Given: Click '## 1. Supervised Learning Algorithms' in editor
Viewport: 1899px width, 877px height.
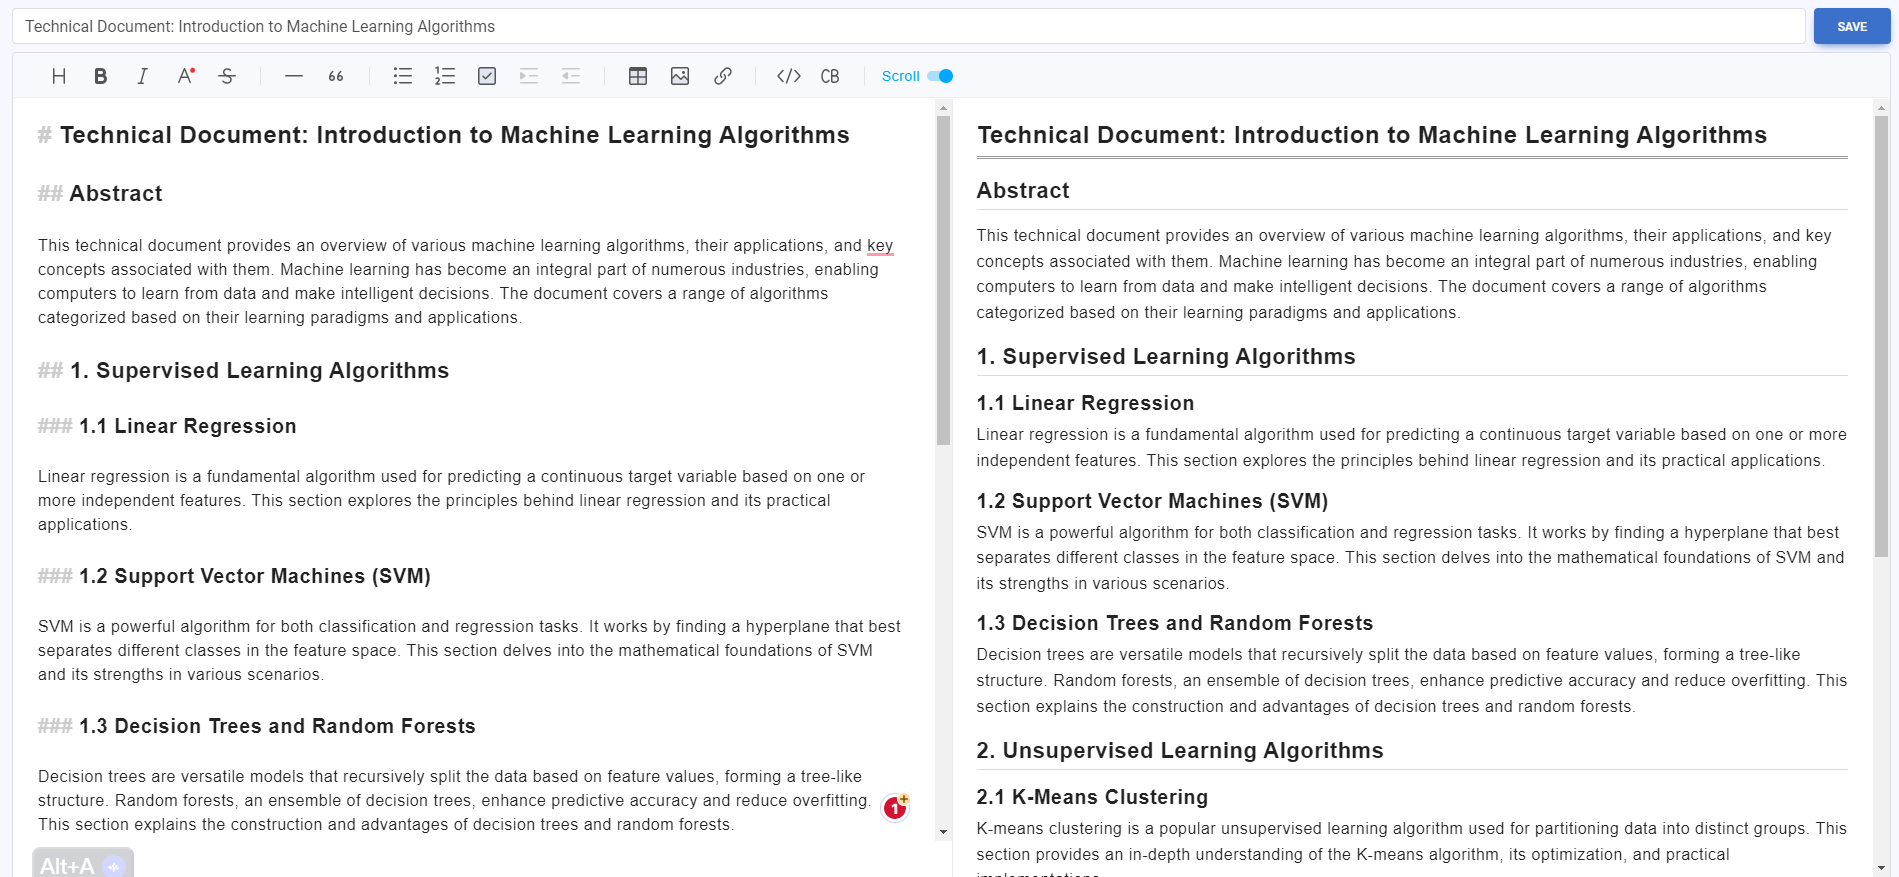Looking at the screenshot, I should (x=244, y=371).
